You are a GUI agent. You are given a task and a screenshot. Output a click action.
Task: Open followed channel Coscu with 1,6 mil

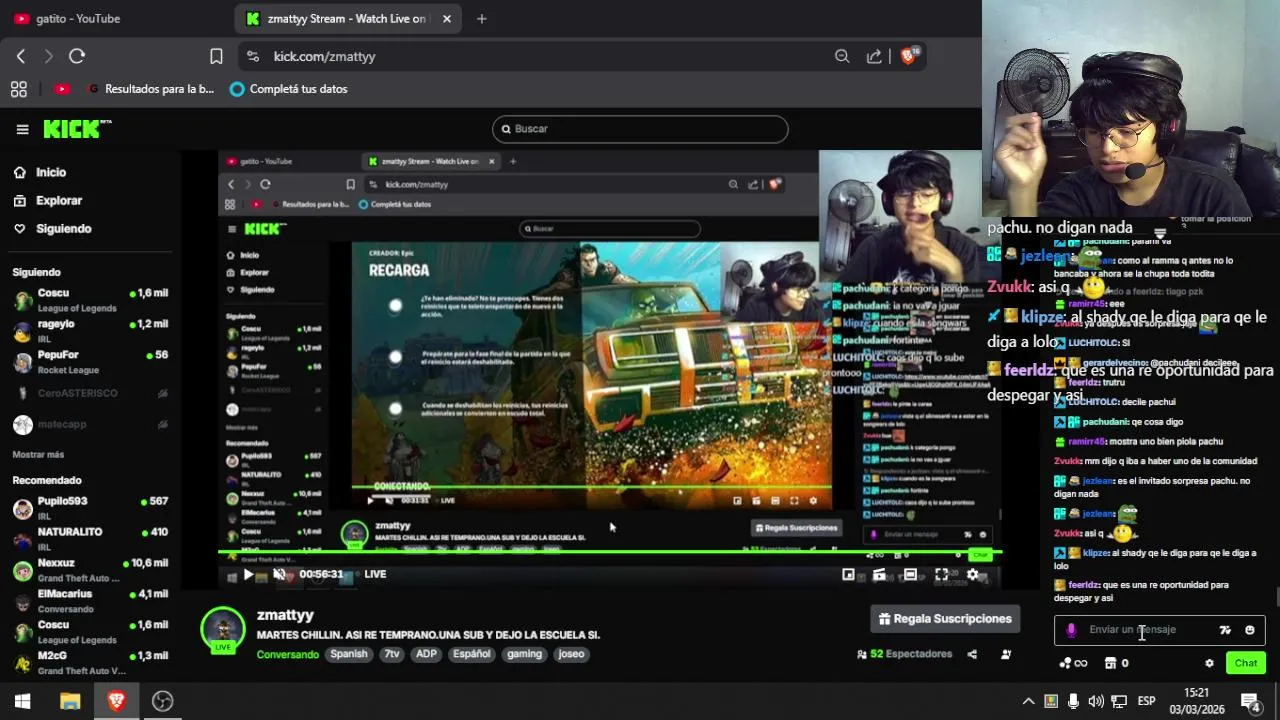(90, 300)
